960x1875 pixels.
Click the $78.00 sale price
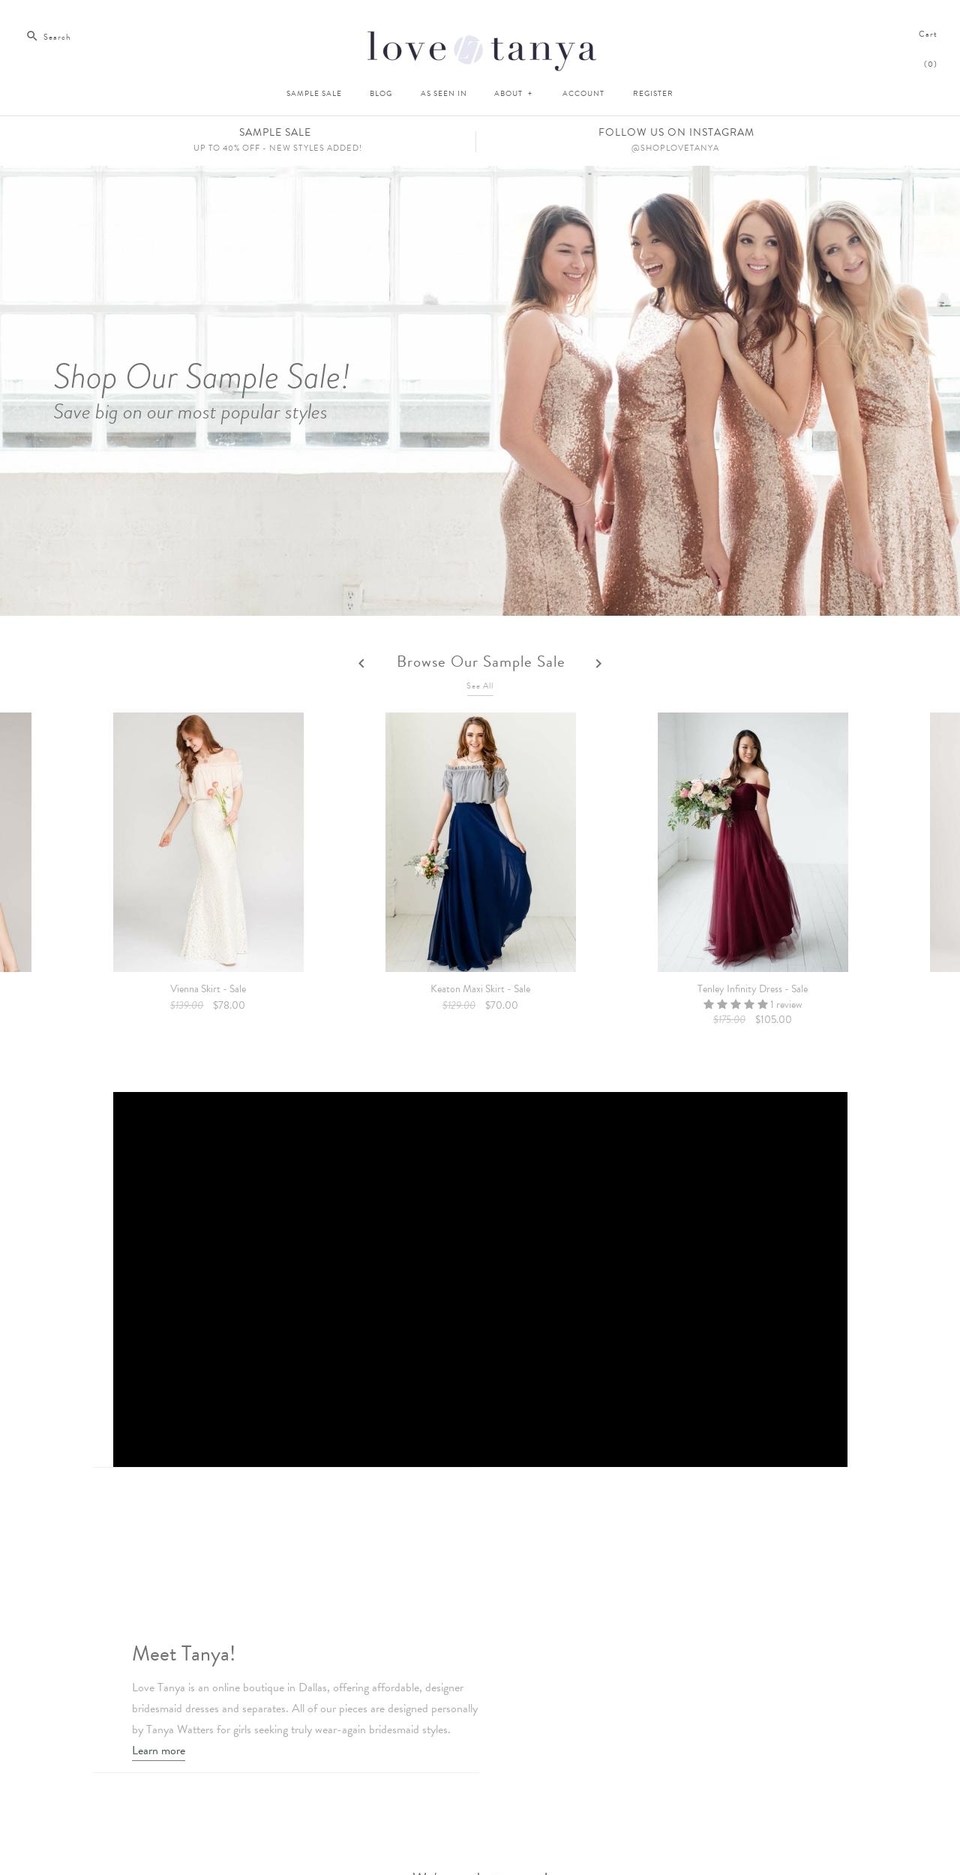click(229, 1005)
